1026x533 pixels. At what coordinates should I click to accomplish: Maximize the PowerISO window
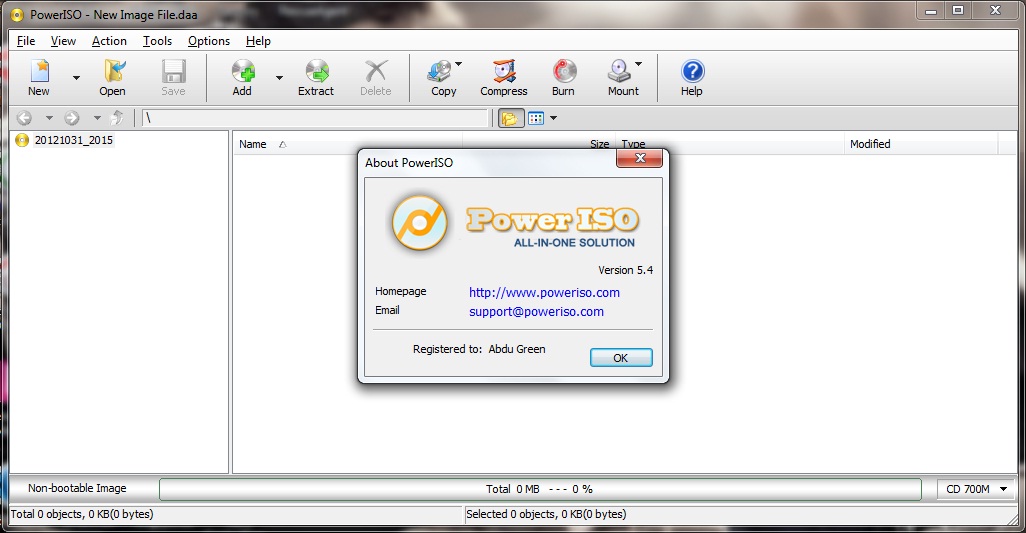click(958, 11)
